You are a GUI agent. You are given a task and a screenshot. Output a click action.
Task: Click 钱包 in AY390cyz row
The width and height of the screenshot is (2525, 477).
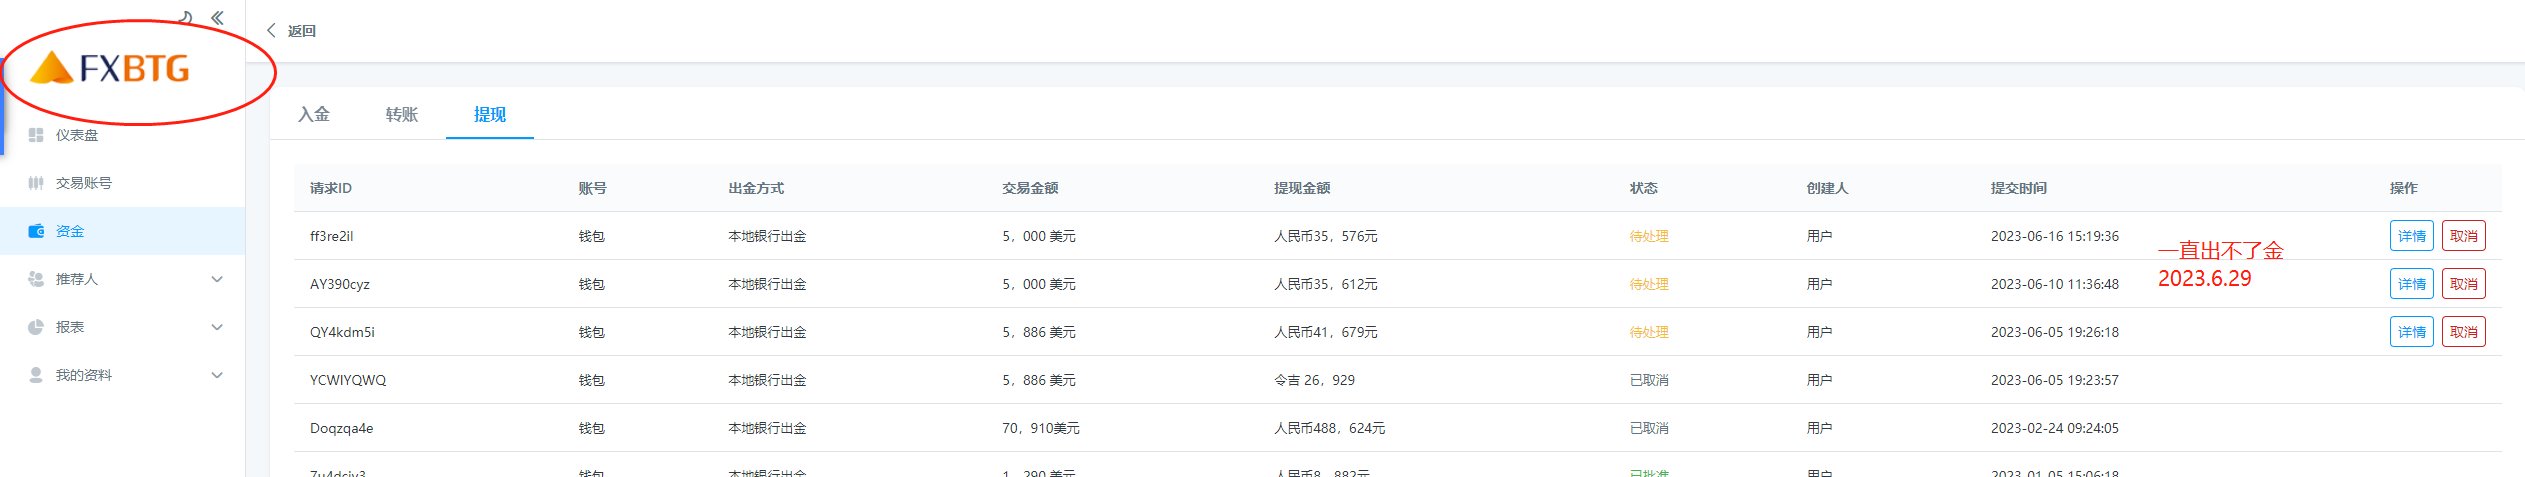click(x=592, y=284)
